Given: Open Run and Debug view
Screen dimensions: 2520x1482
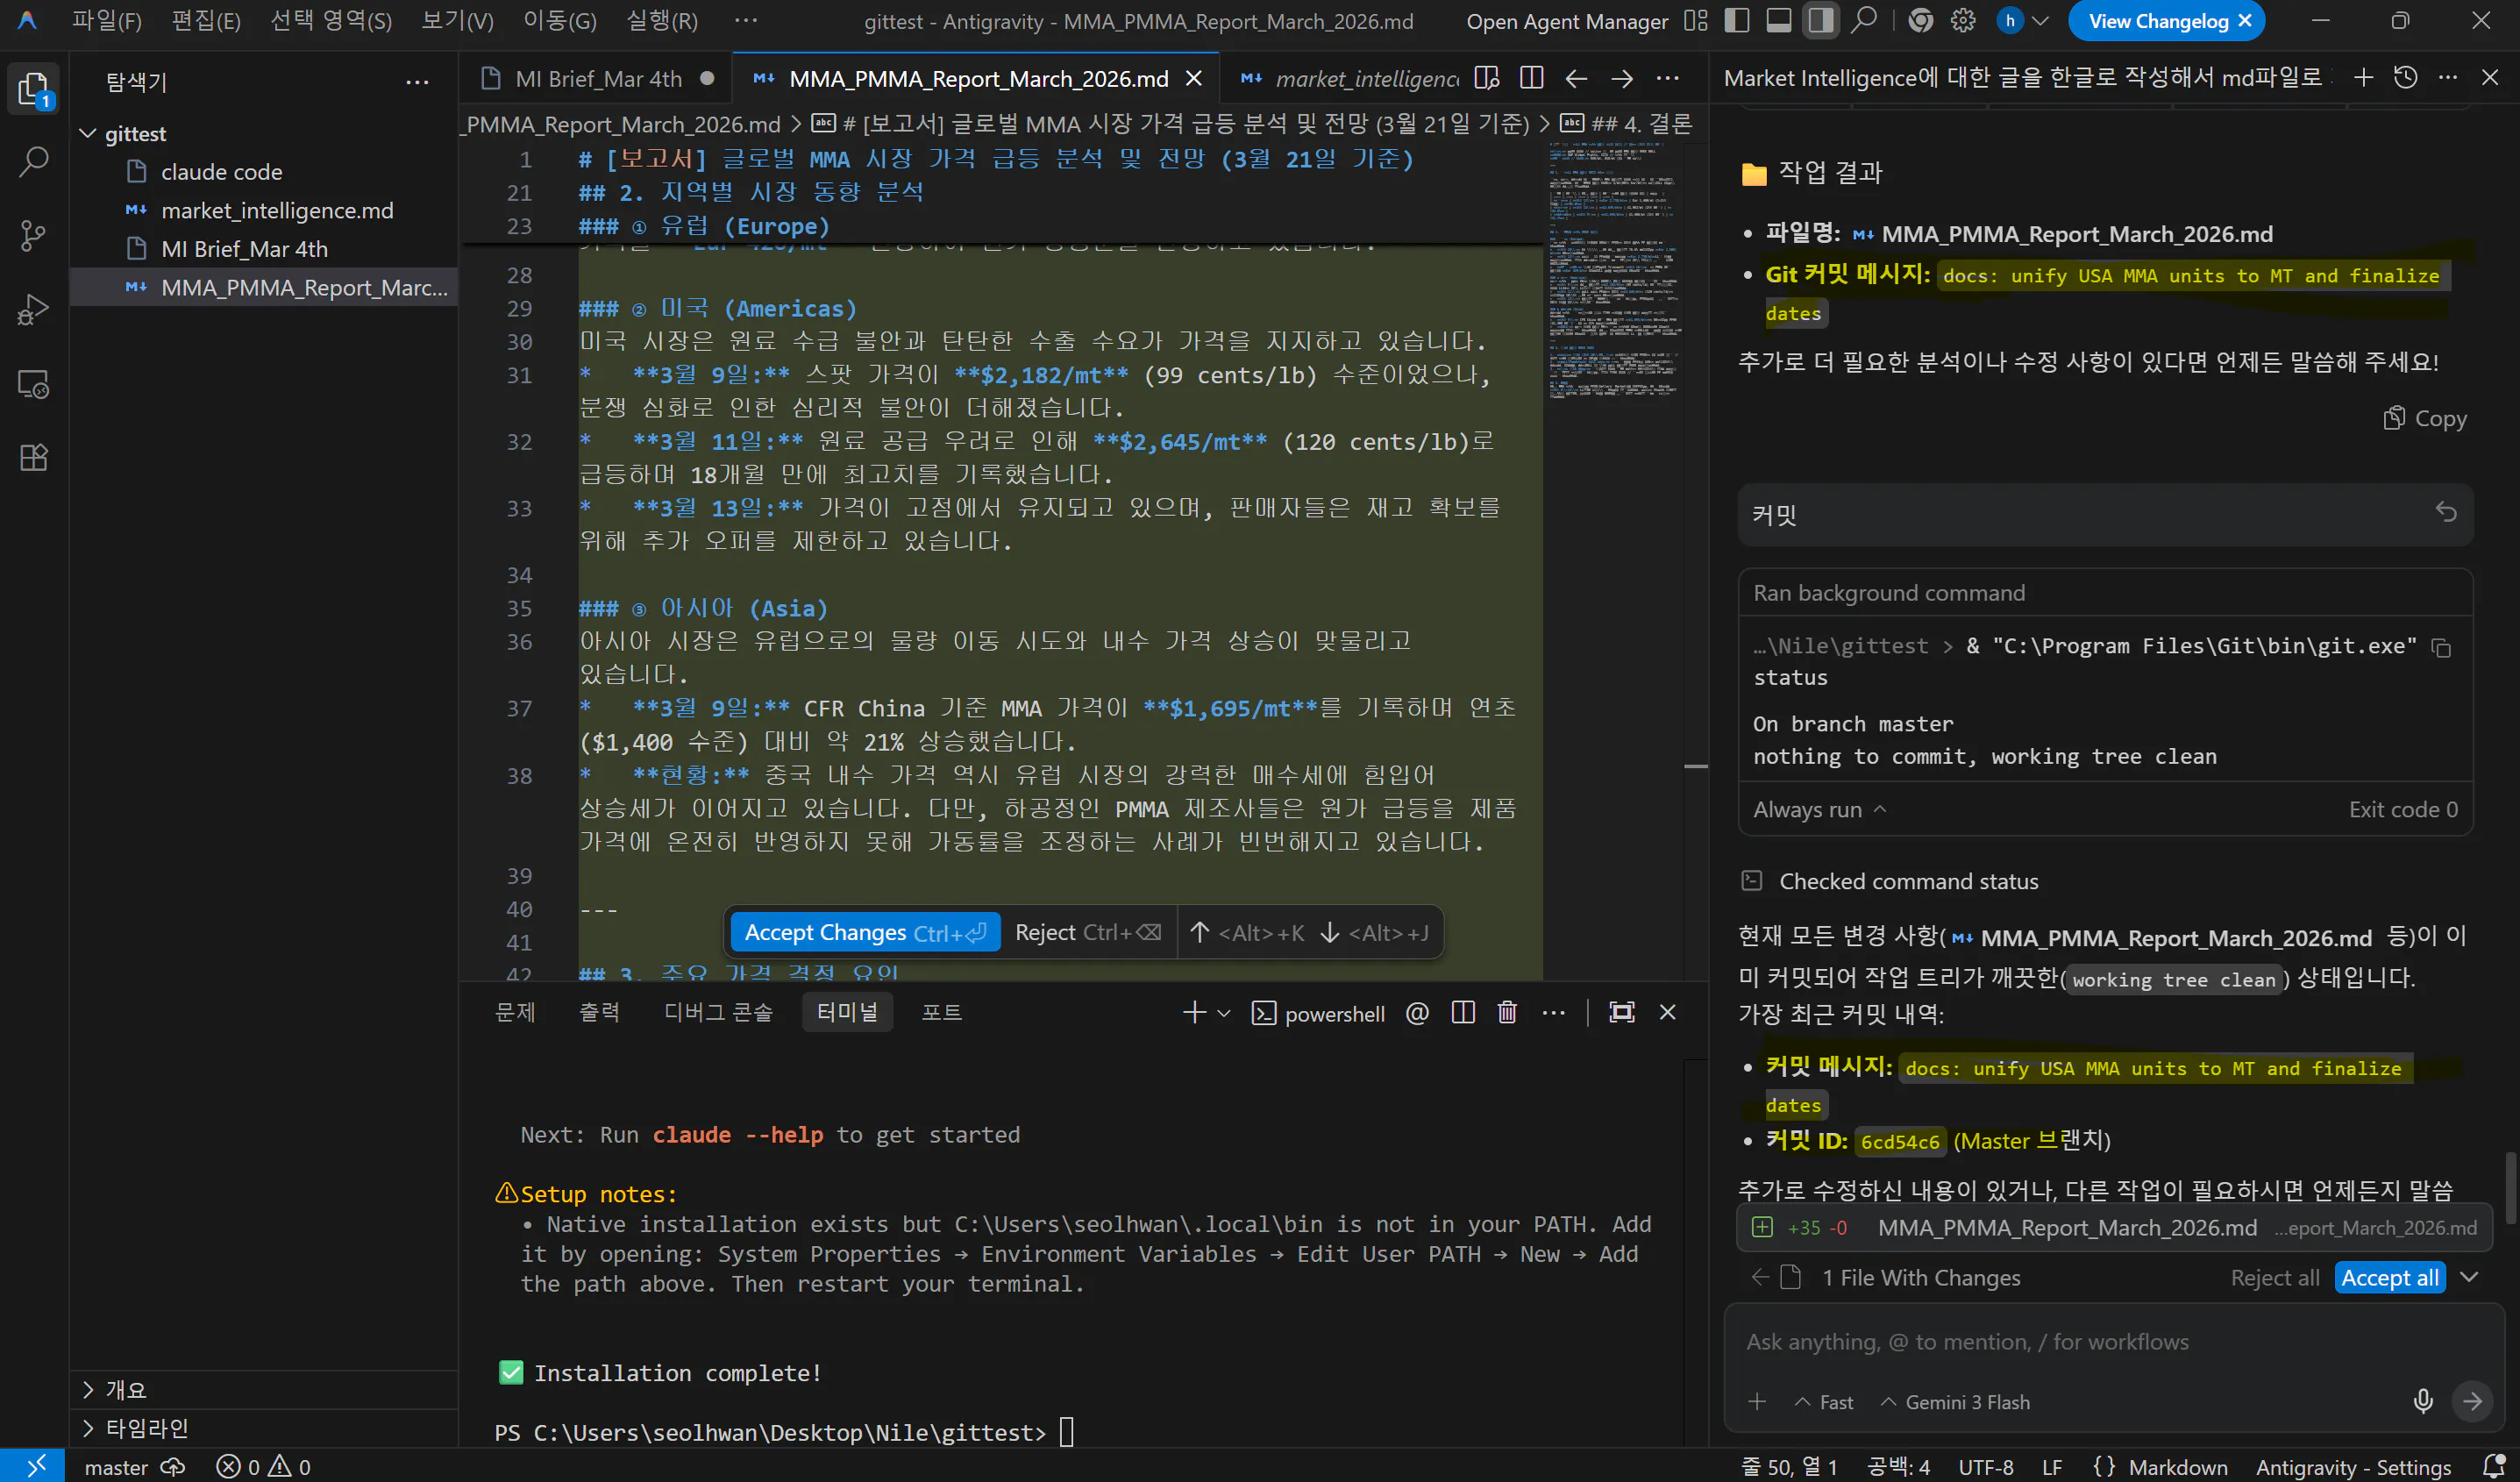Looking at the screenshot, I should tap(34, 310).
